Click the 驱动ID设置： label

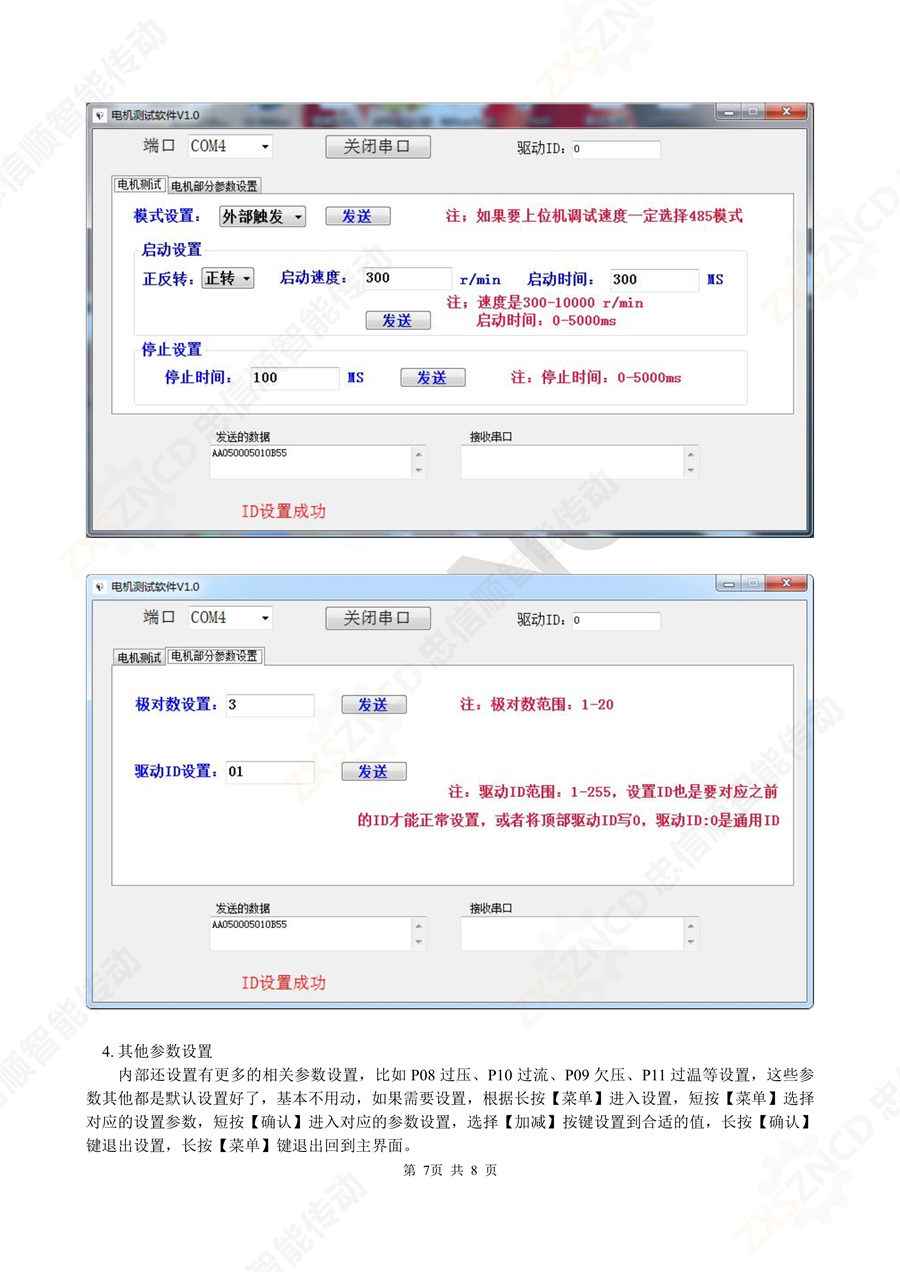point(177,772)
